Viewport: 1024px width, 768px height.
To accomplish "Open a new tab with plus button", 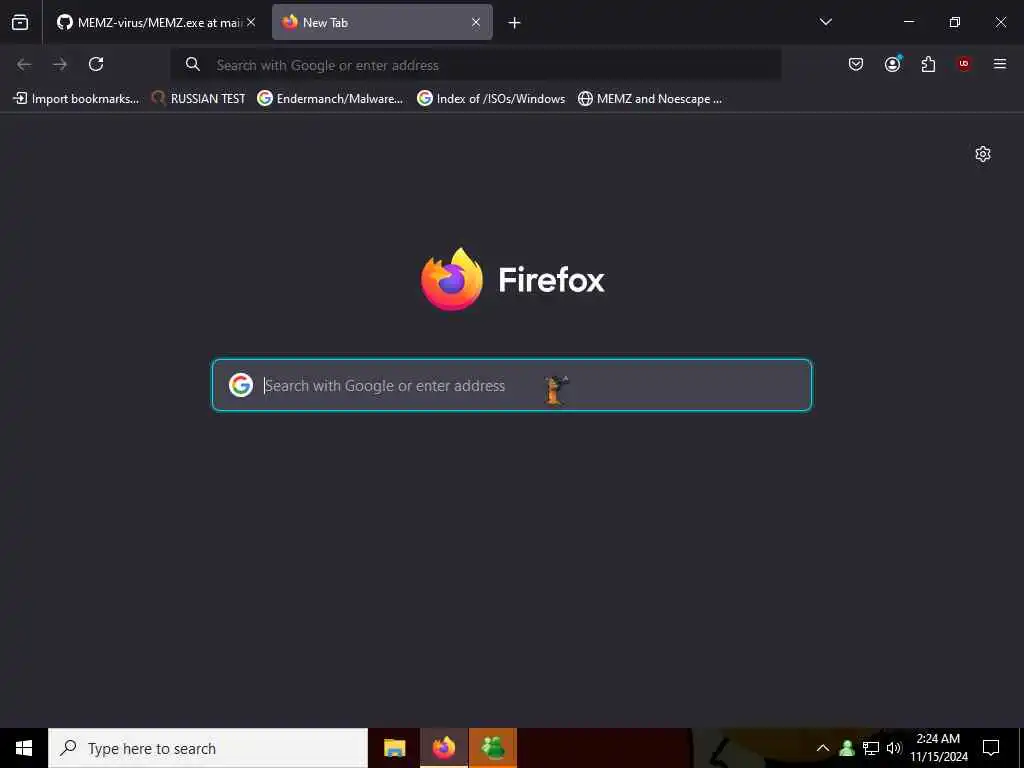I will (515, 23).
